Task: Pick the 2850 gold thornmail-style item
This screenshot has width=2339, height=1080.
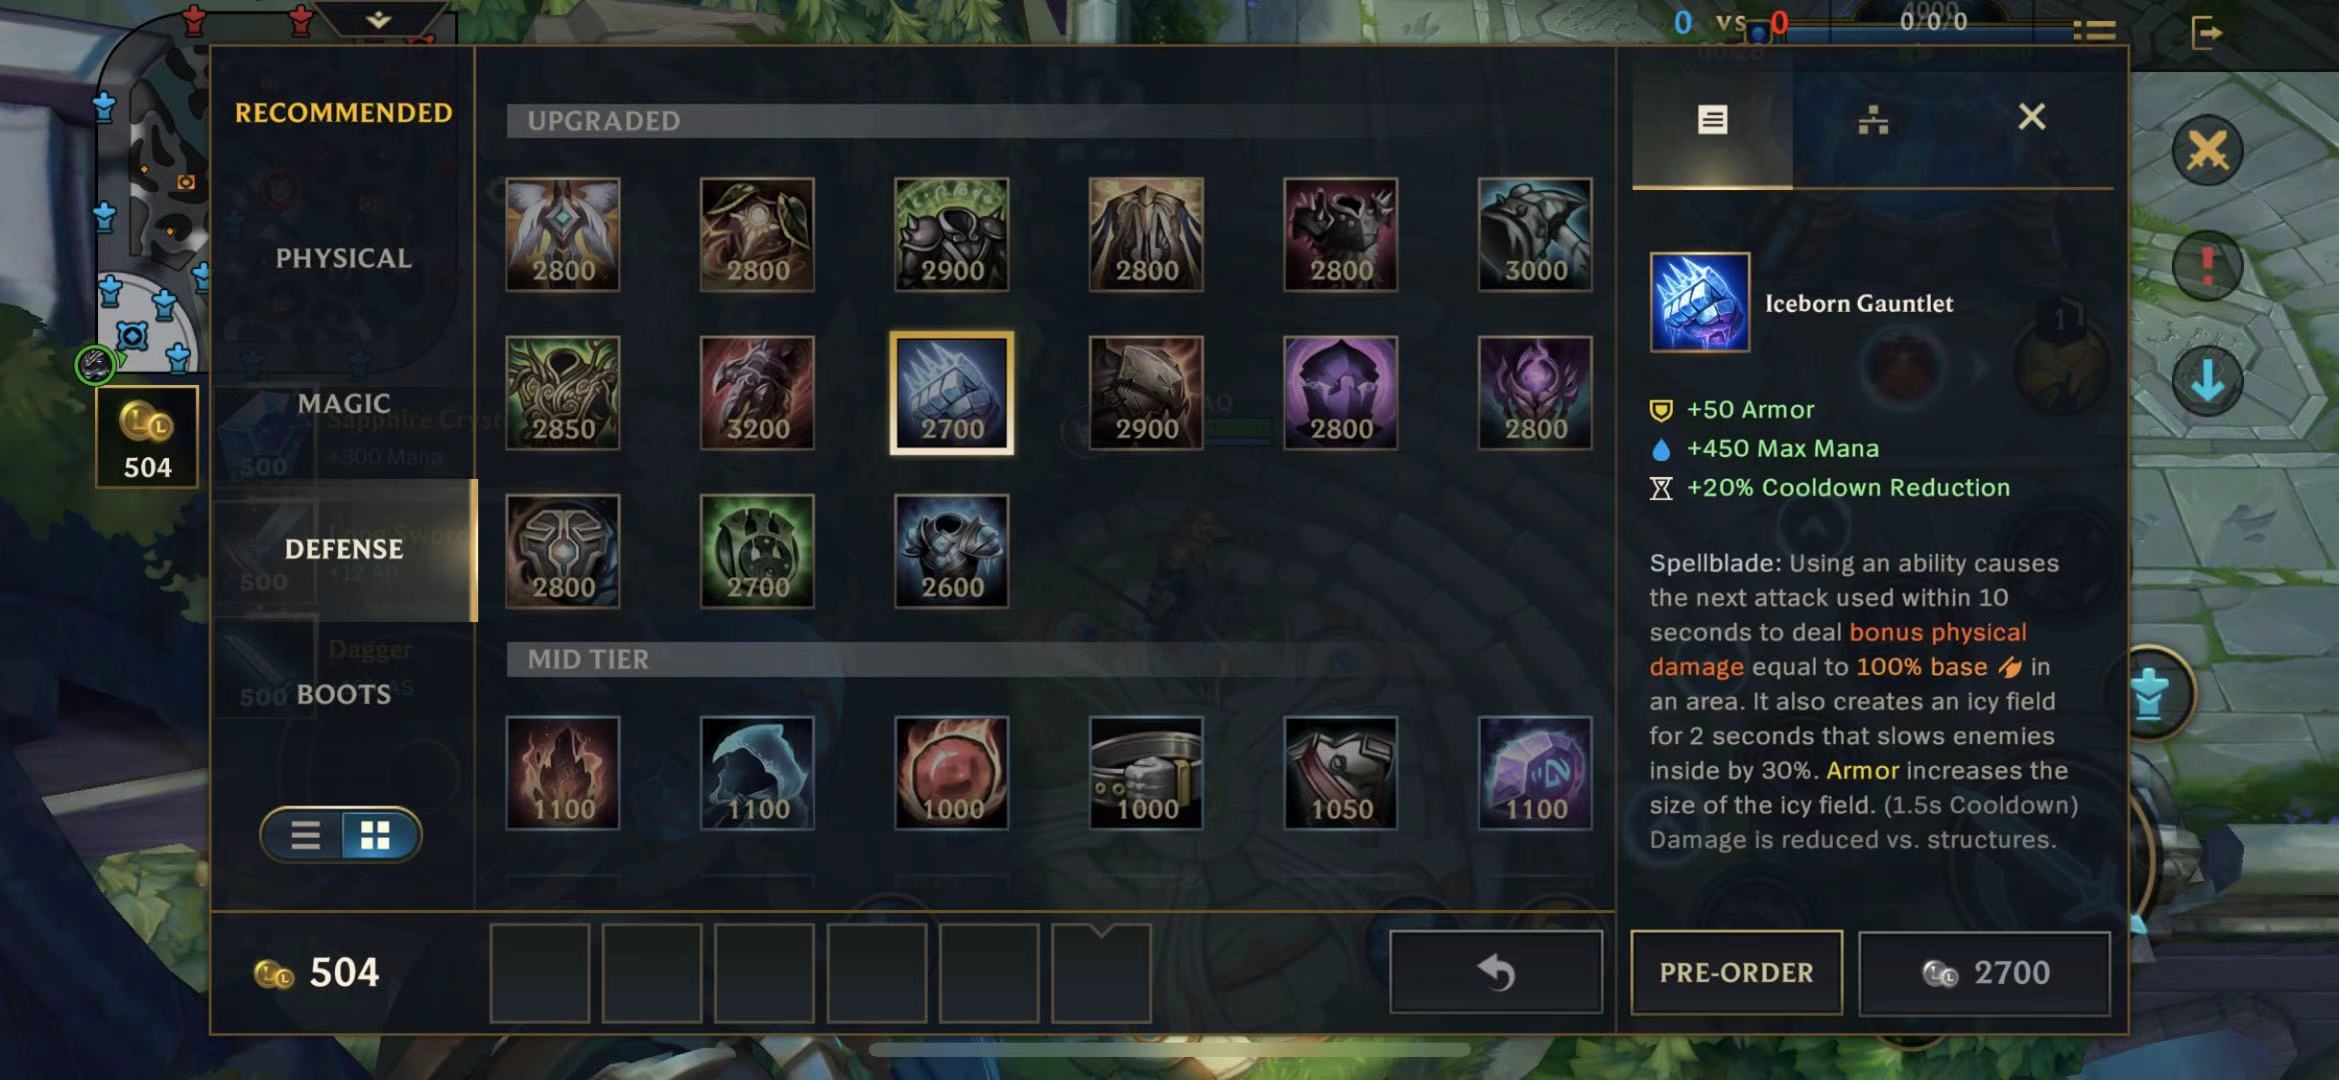Action: coord(562,393)
